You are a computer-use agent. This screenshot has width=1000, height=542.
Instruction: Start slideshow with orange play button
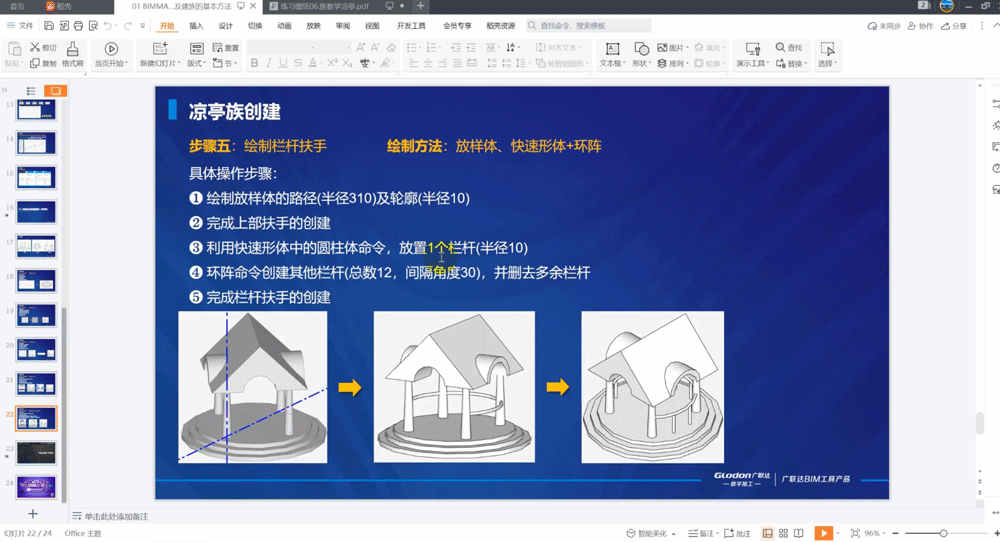click(x=823, y=533)
